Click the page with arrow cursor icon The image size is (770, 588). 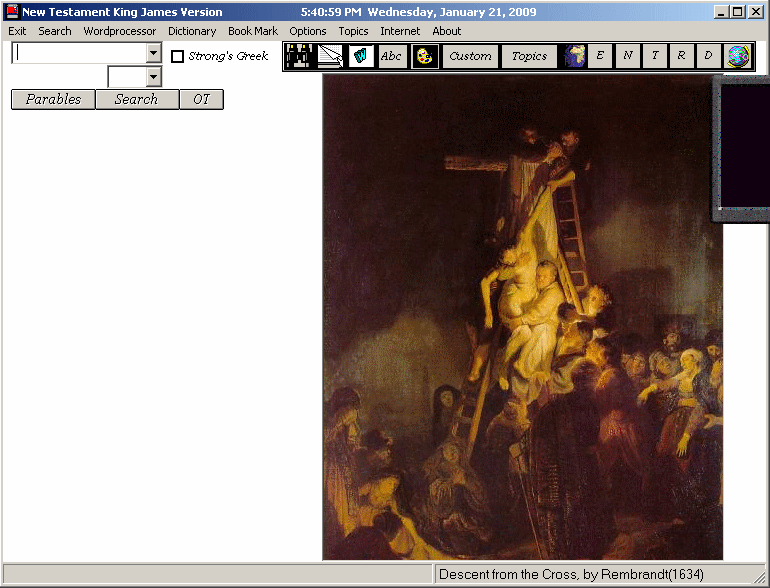tap(330, 56)
